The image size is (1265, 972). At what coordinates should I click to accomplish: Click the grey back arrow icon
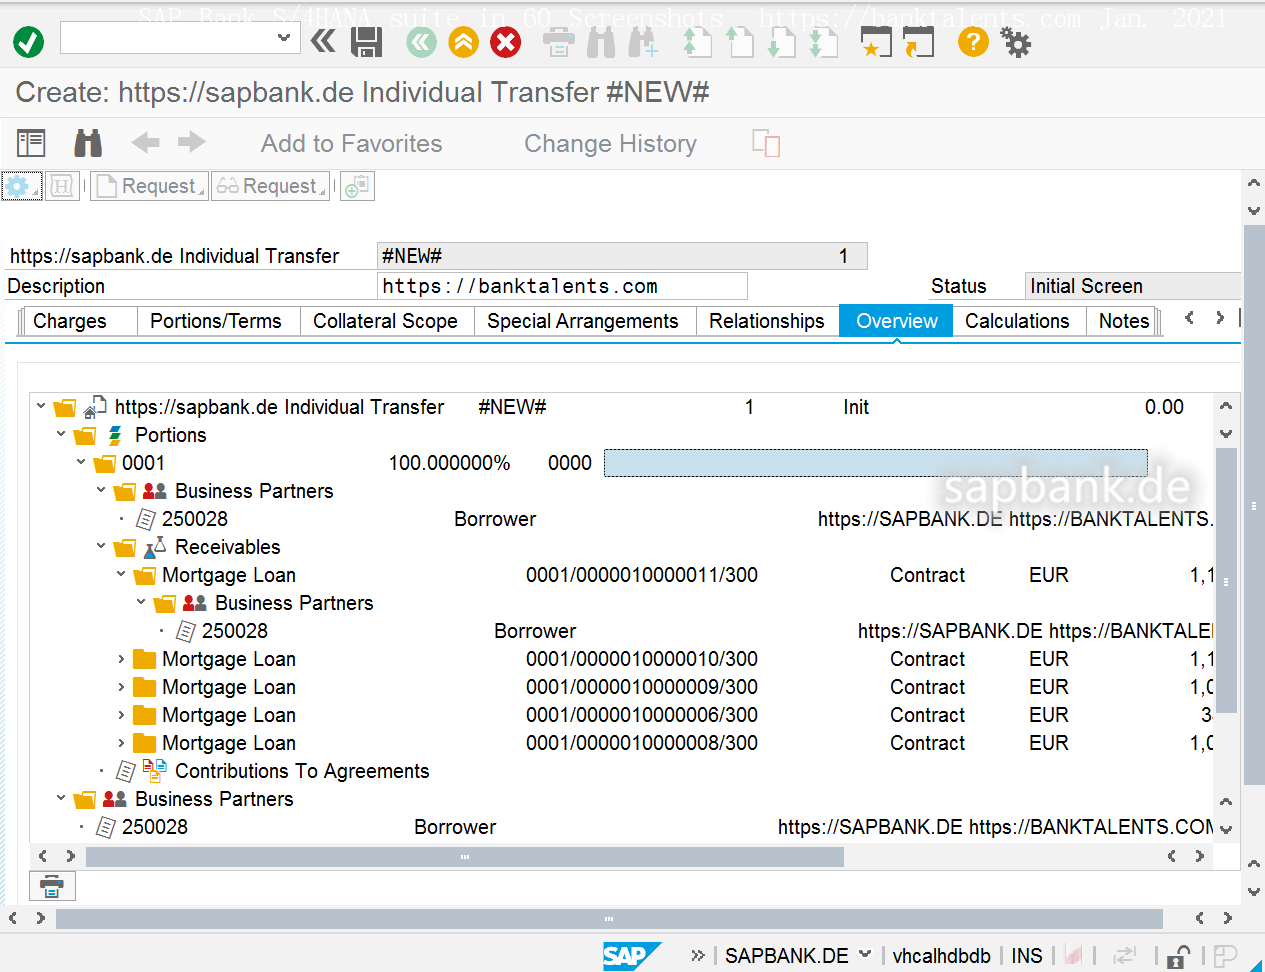point(146,143)
